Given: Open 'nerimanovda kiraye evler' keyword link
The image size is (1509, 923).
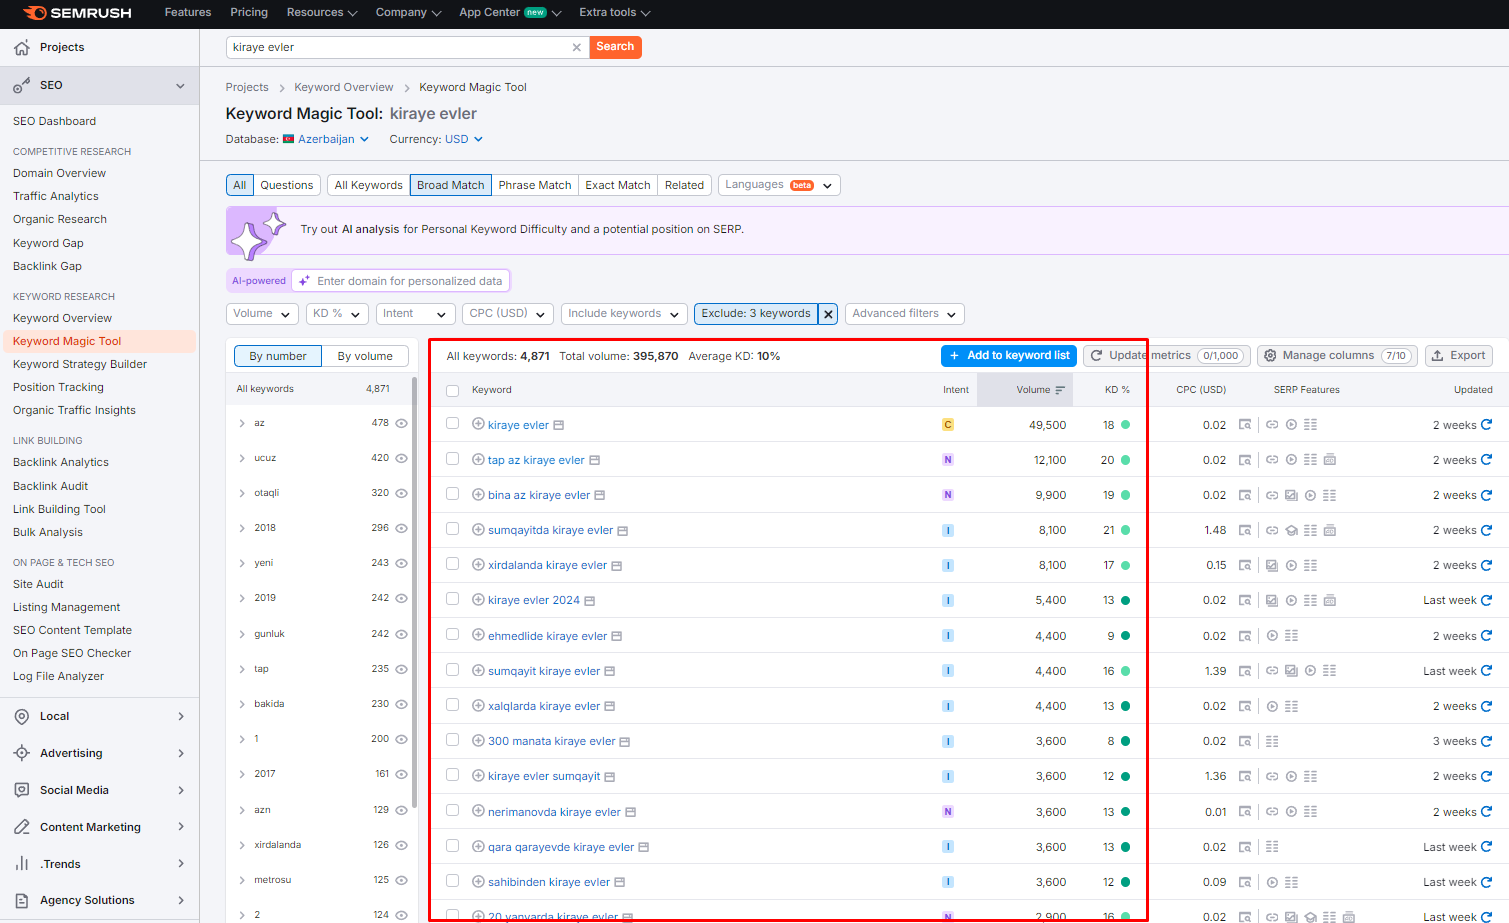Looking at the screenshot, I should tap(554, 812).
